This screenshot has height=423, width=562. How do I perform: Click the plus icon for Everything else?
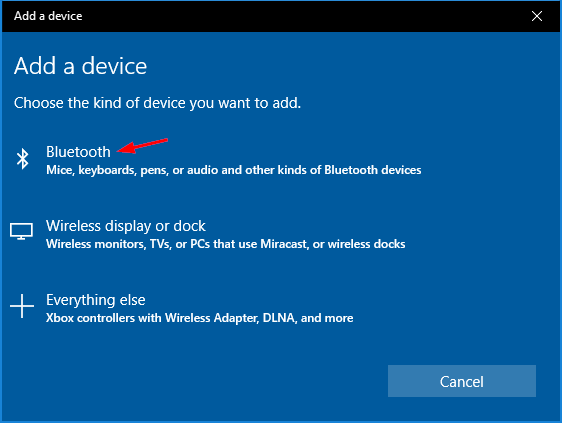(22, 306)
